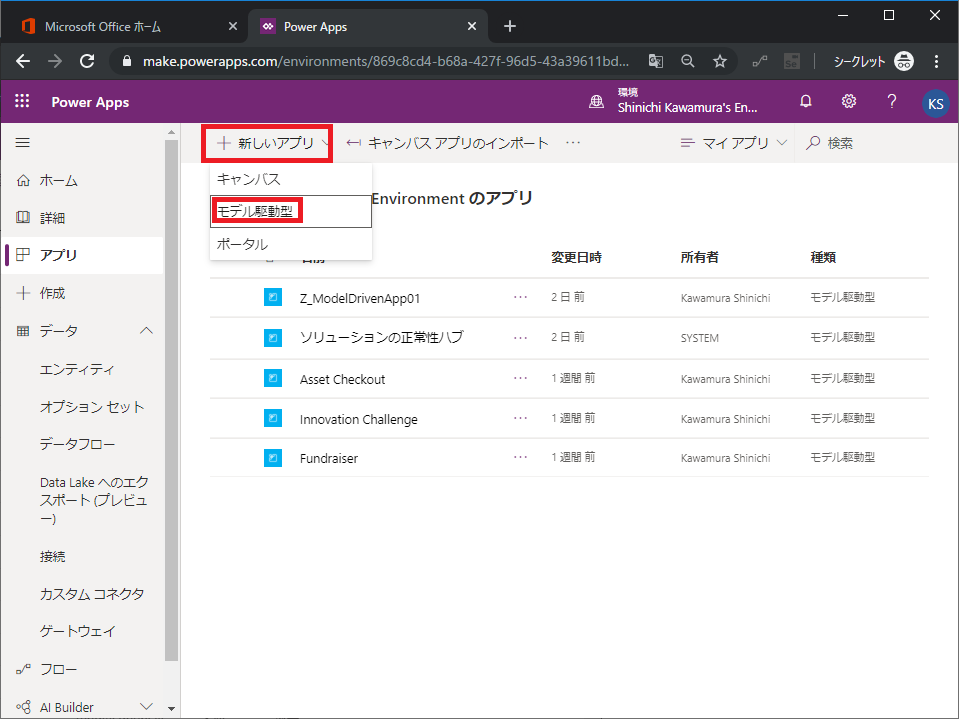This screenshot has height=719, width=959.
Task: Click the Z_ModelDrivenApp01 app icon
Action: coord(273,297)
